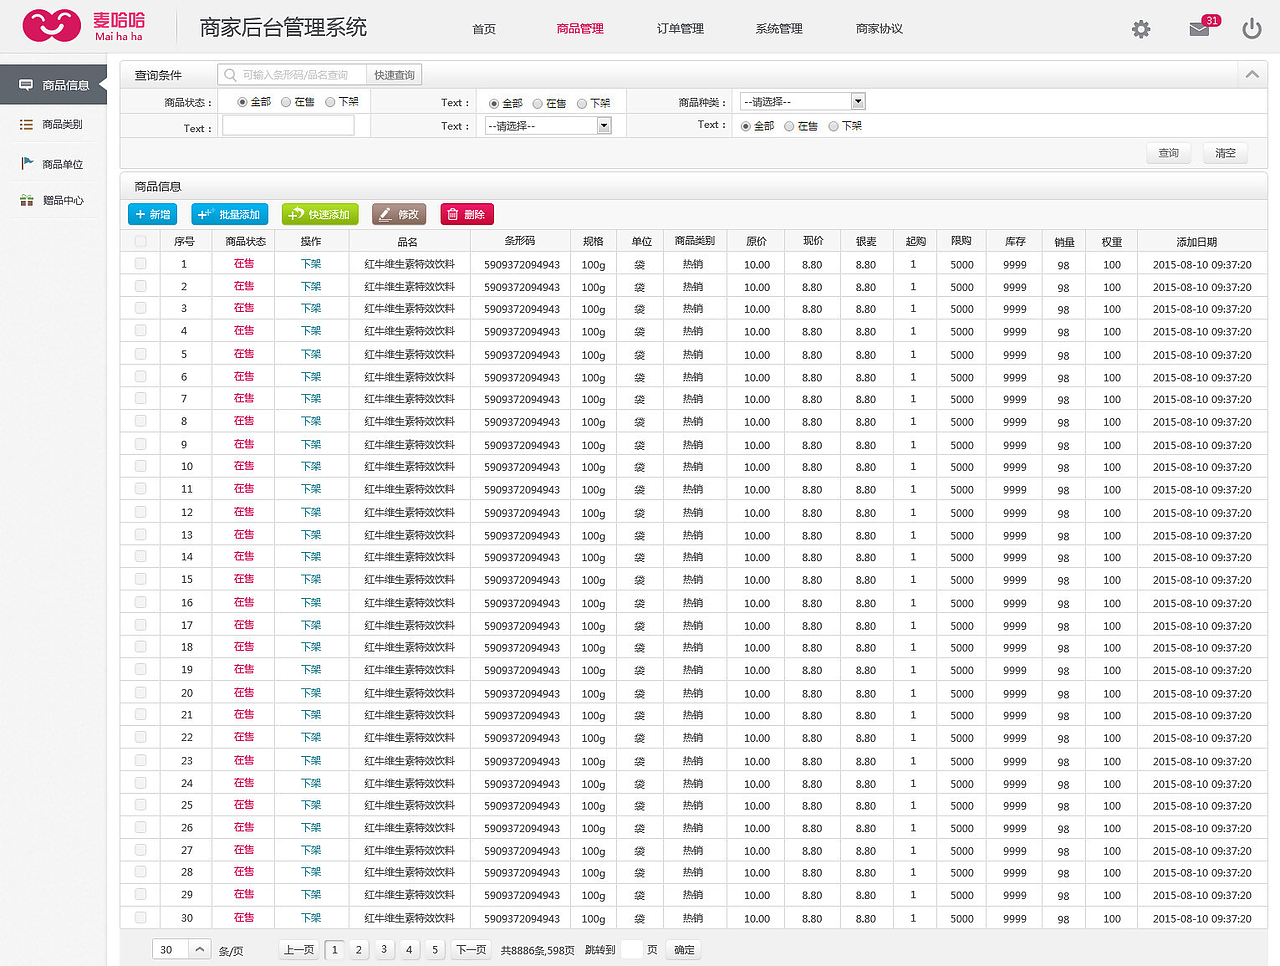This screenshot has height=966, width=1280.
Task: Click the 上一页 previous page button
Action: coord(299,950)
